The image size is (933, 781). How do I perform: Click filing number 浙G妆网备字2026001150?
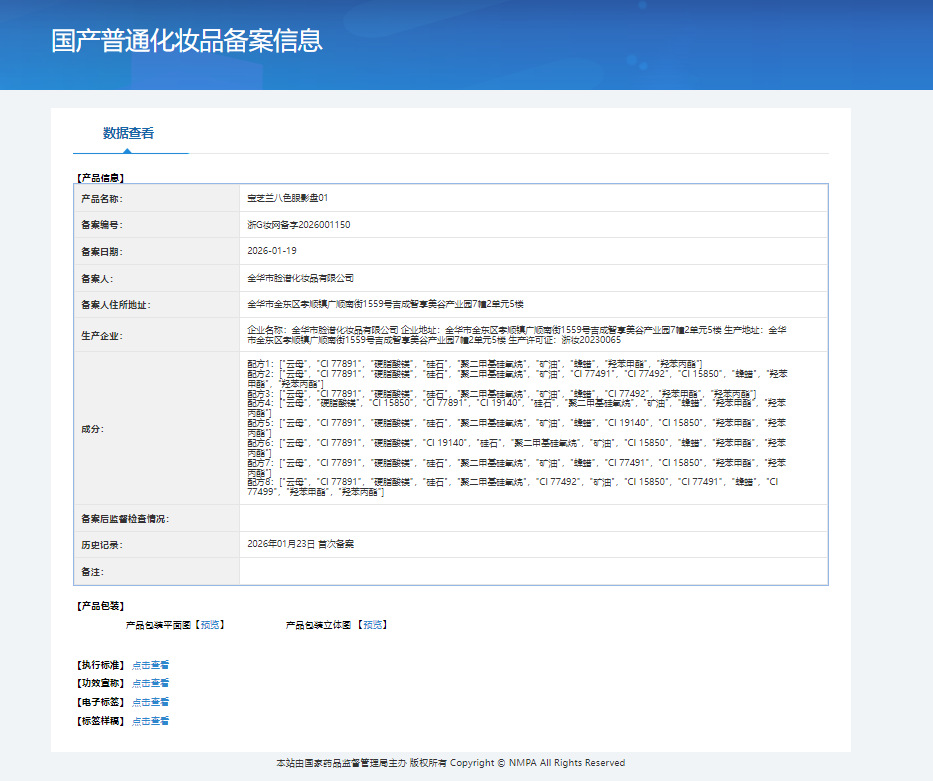[x=299, y=225]
